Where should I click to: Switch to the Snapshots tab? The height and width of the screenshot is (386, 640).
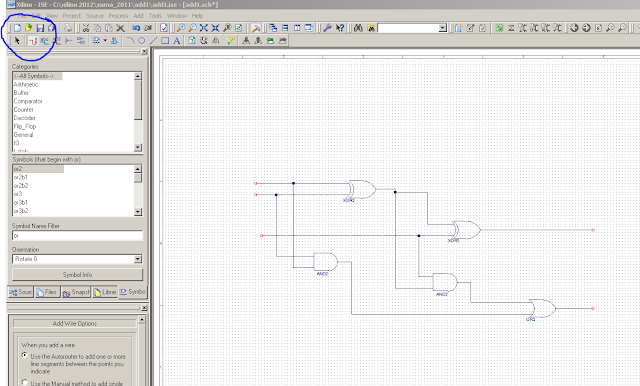[76, 292]
